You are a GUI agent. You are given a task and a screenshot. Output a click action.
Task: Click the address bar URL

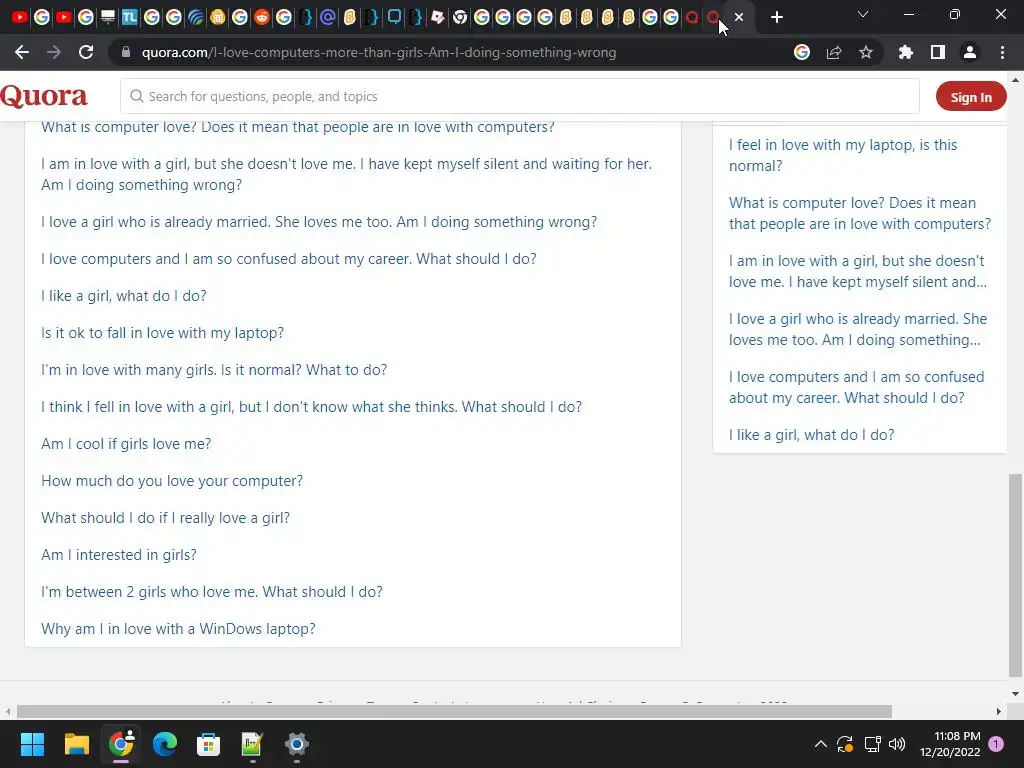tap(379, 52)
